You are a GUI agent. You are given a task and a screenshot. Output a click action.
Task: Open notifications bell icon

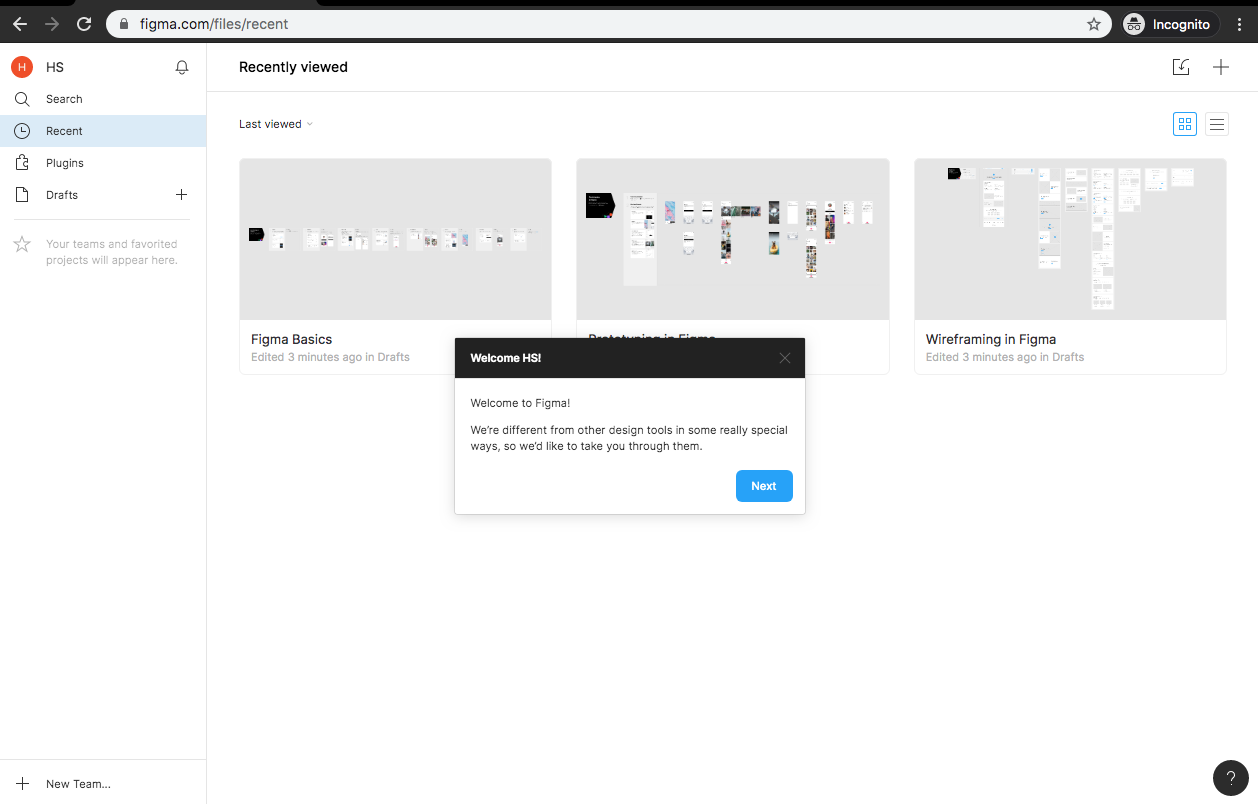(x=182, y=67)
